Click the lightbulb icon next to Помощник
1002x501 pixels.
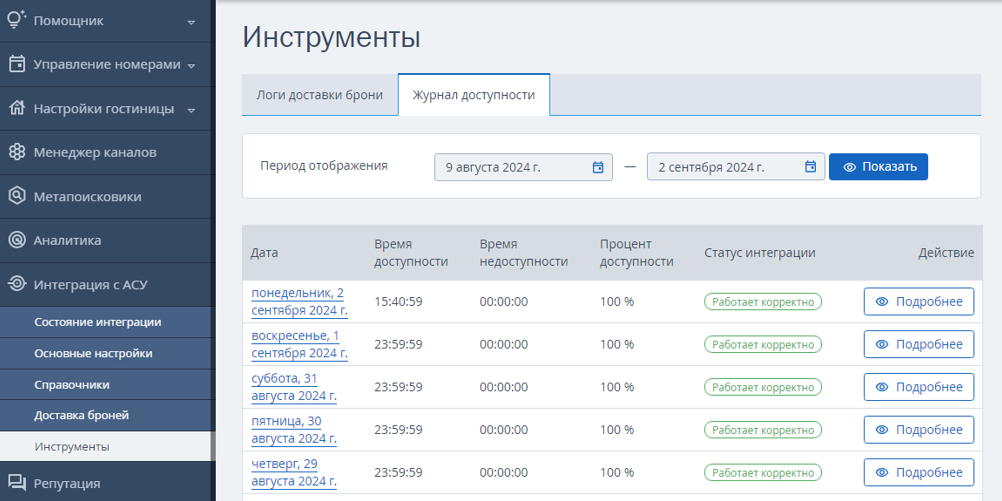pyautogui.click(x=17, y=20)
